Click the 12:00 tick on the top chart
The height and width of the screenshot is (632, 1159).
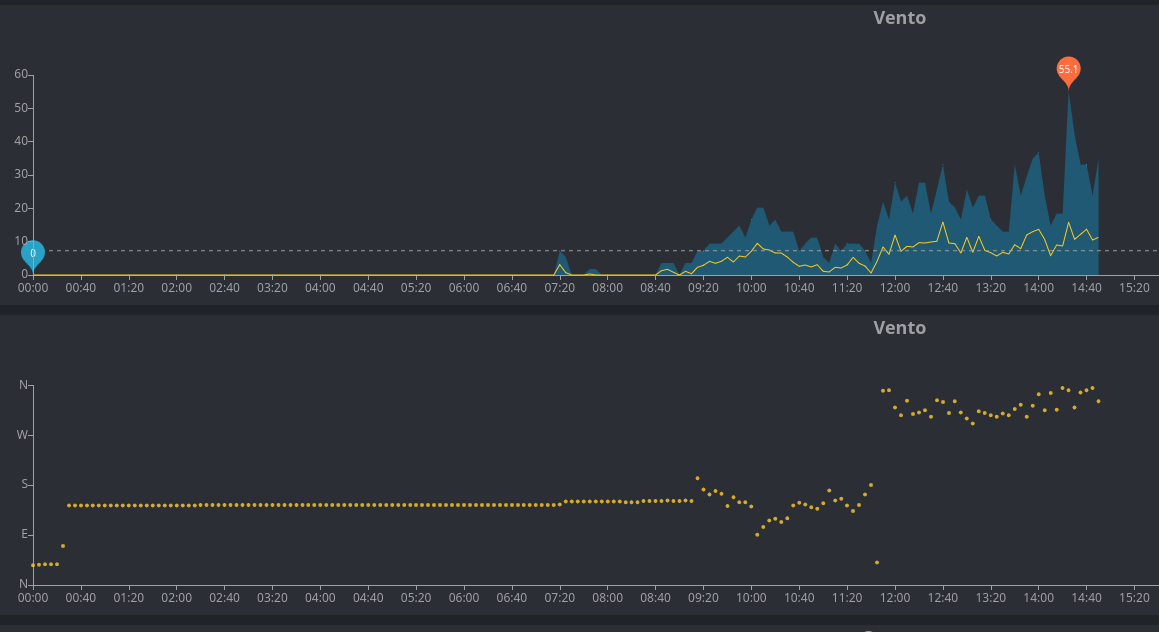coord(894,288)
